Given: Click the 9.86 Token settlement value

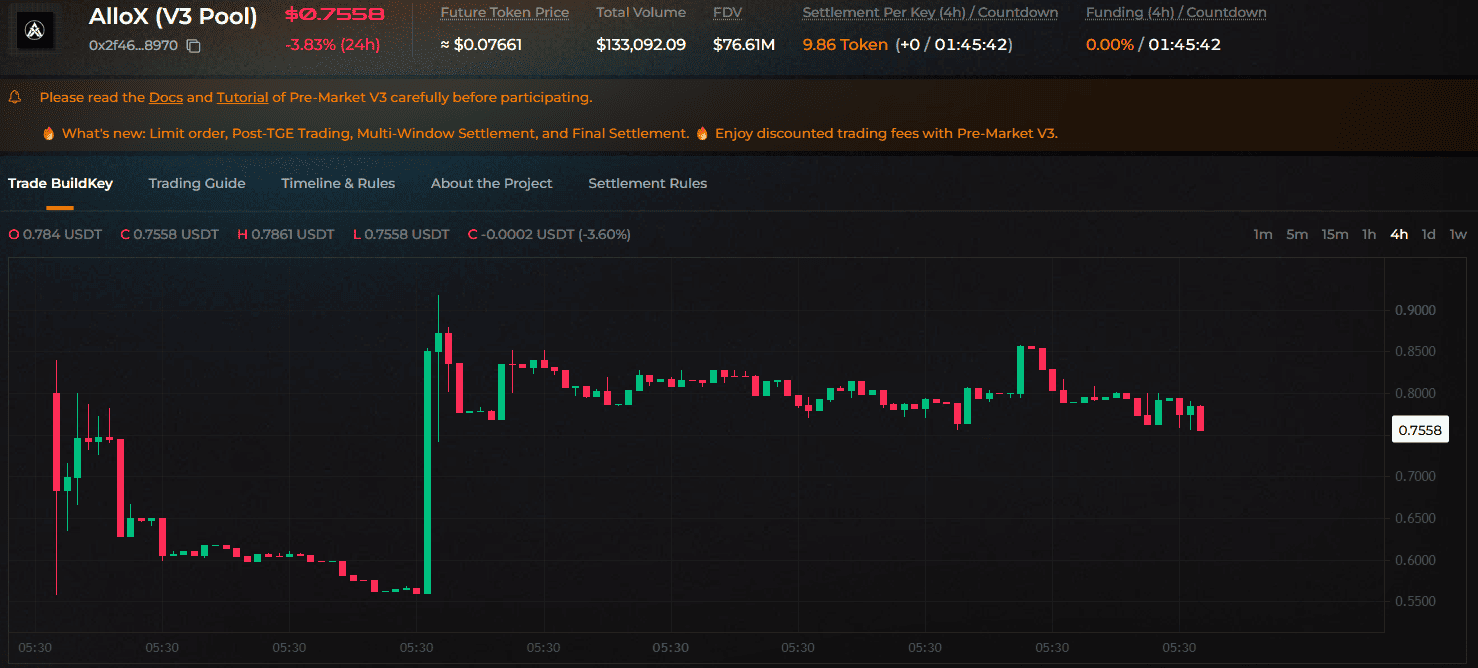Looking at the screenshot, I should click(845, 45).
